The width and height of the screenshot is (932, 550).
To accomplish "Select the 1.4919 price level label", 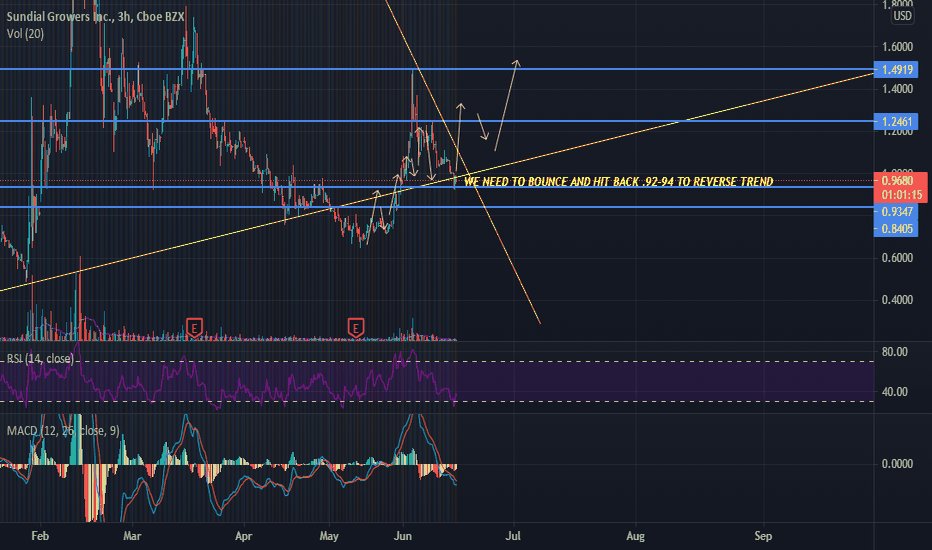I will 896,70.
